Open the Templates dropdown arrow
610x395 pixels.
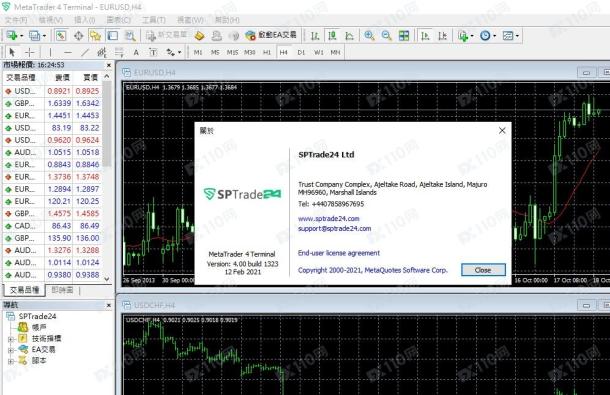tap(517, 36)
